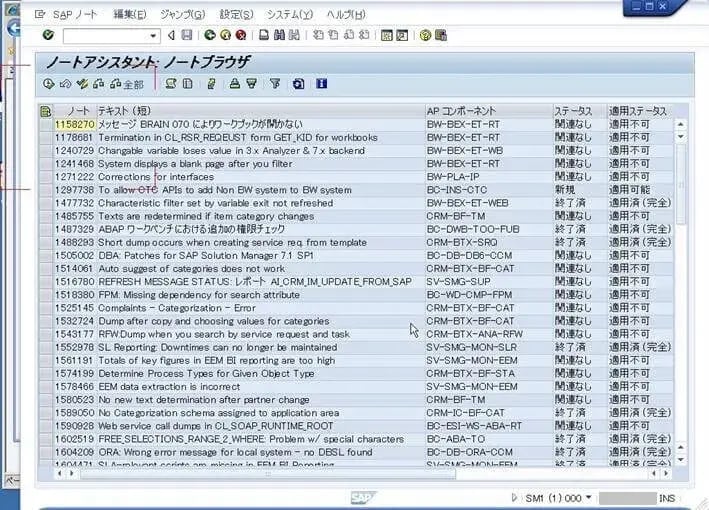Image resolution: width=709 pixels, height=510 pixels.
Task: Jump to the last page icon
Action: point(364,35)
